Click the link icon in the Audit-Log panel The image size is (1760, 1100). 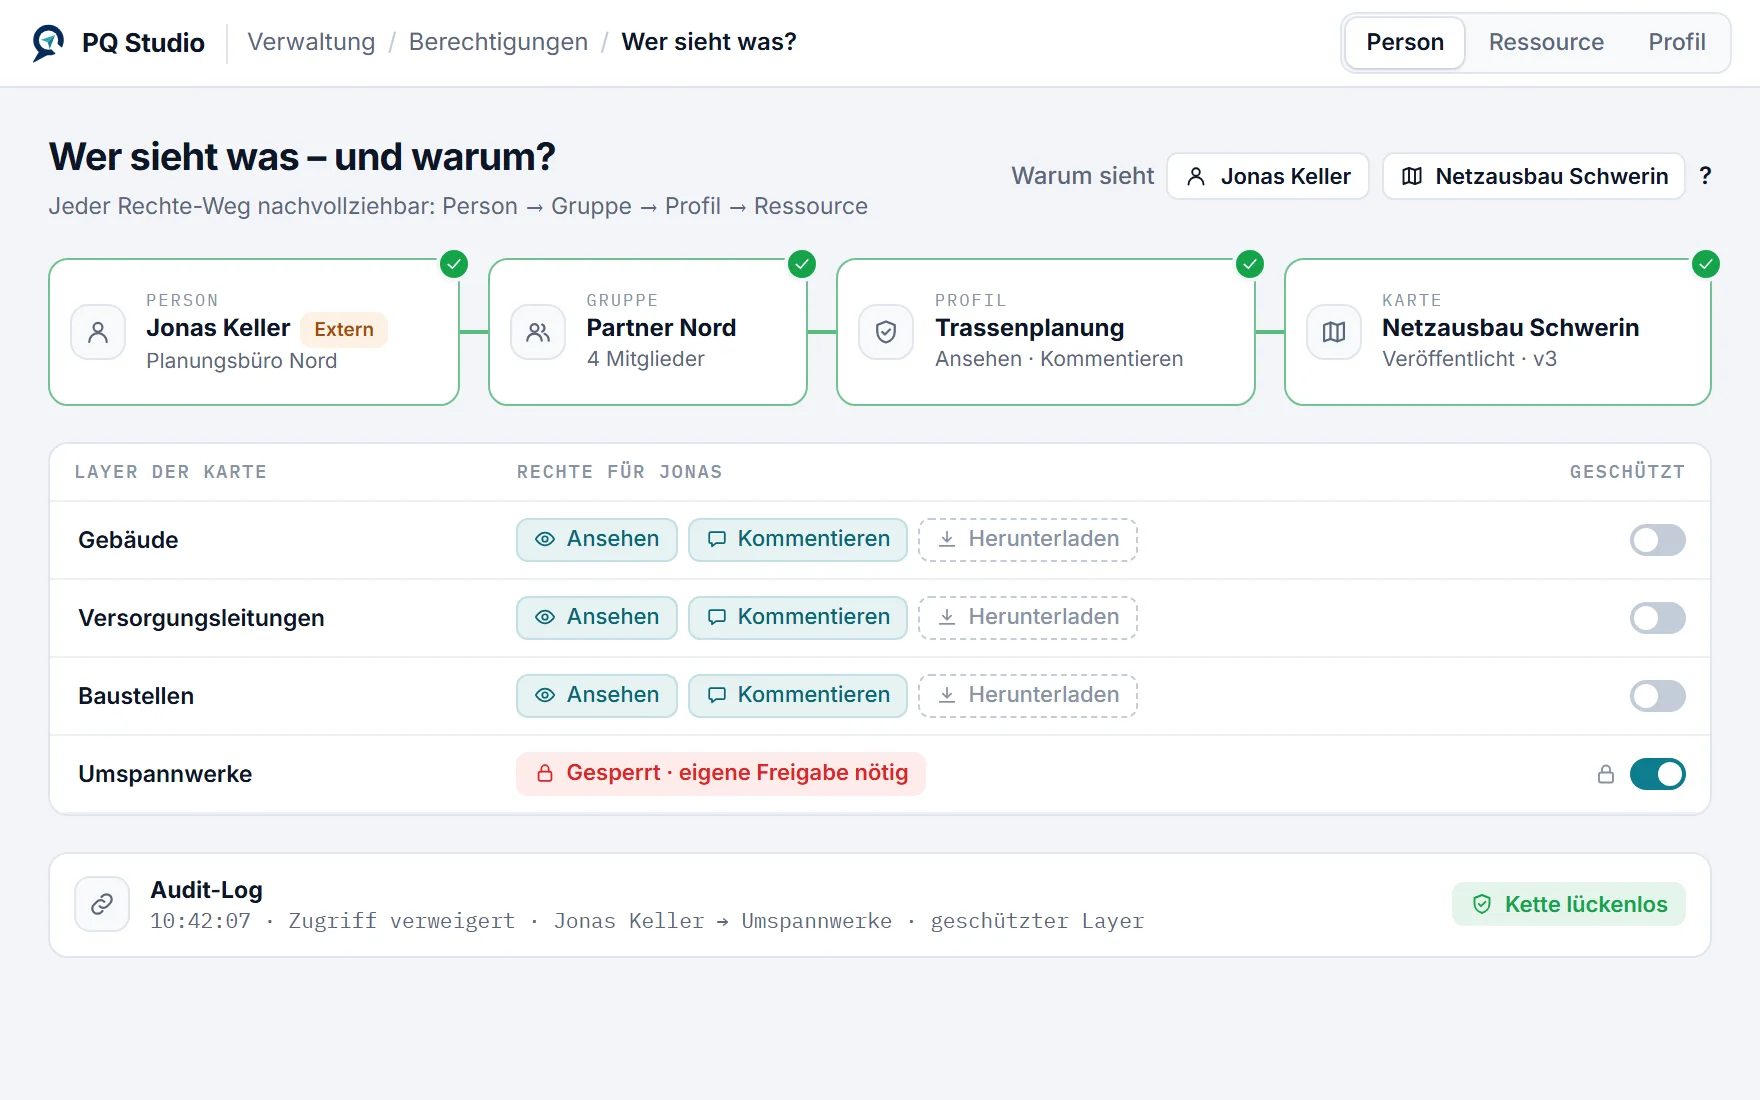(x=102, y=904)
